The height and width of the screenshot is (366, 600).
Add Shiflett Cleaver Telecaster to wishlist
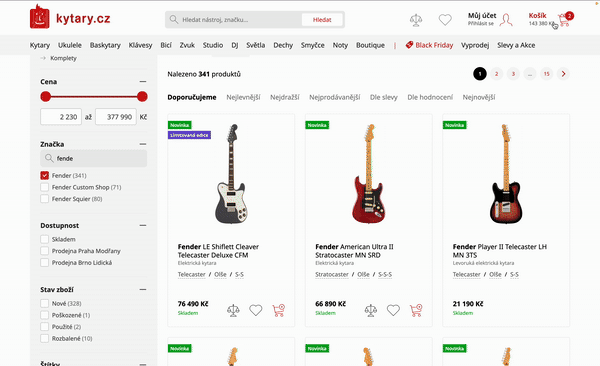[x=256, y=310]
